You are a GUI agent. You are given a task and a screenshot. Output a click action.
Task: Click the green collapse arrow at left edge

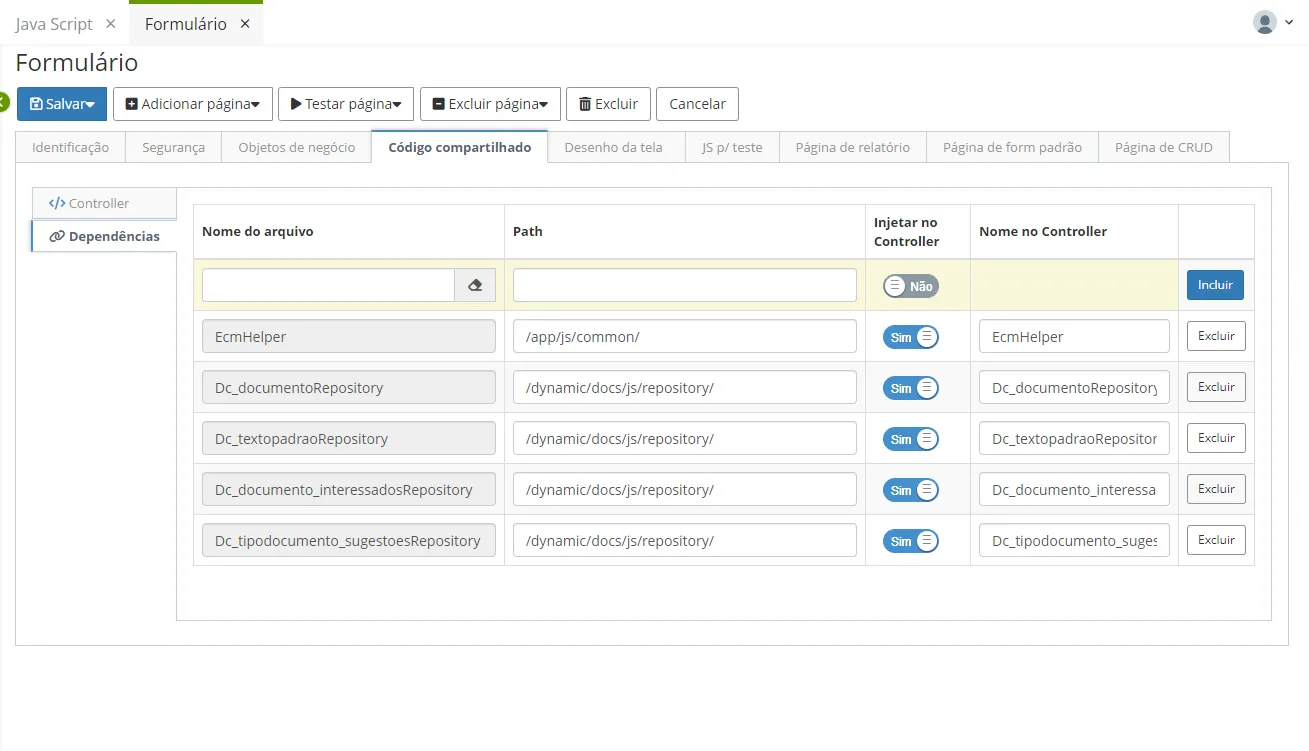(x=3, y=102)
